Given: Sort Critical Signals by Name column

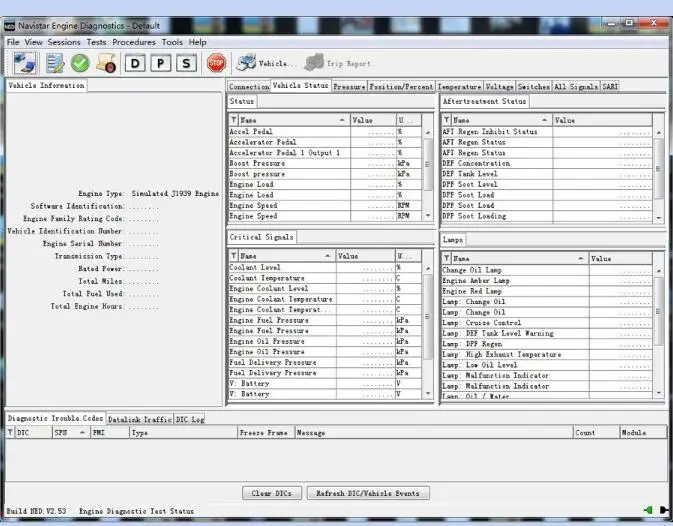Looking at the screenshot, I should 286,256.
